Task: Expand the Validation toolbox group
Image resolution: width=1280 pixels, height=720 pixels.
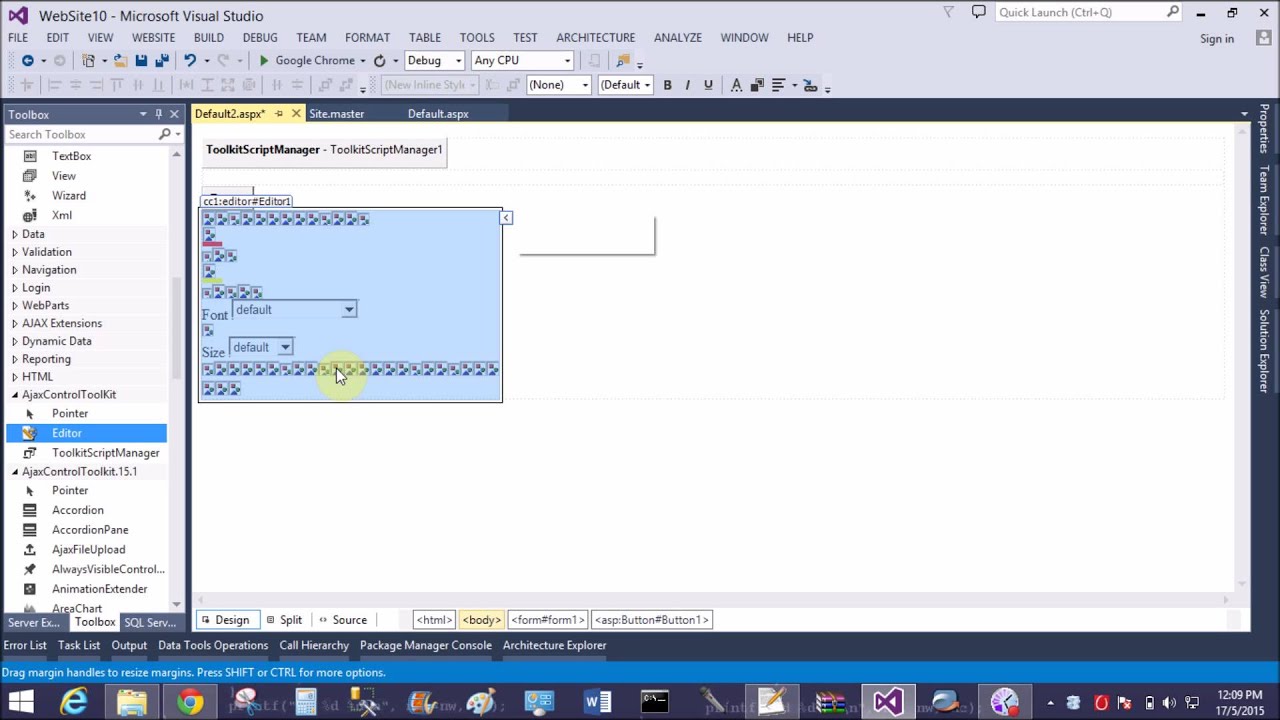Action: click(14, 252)
